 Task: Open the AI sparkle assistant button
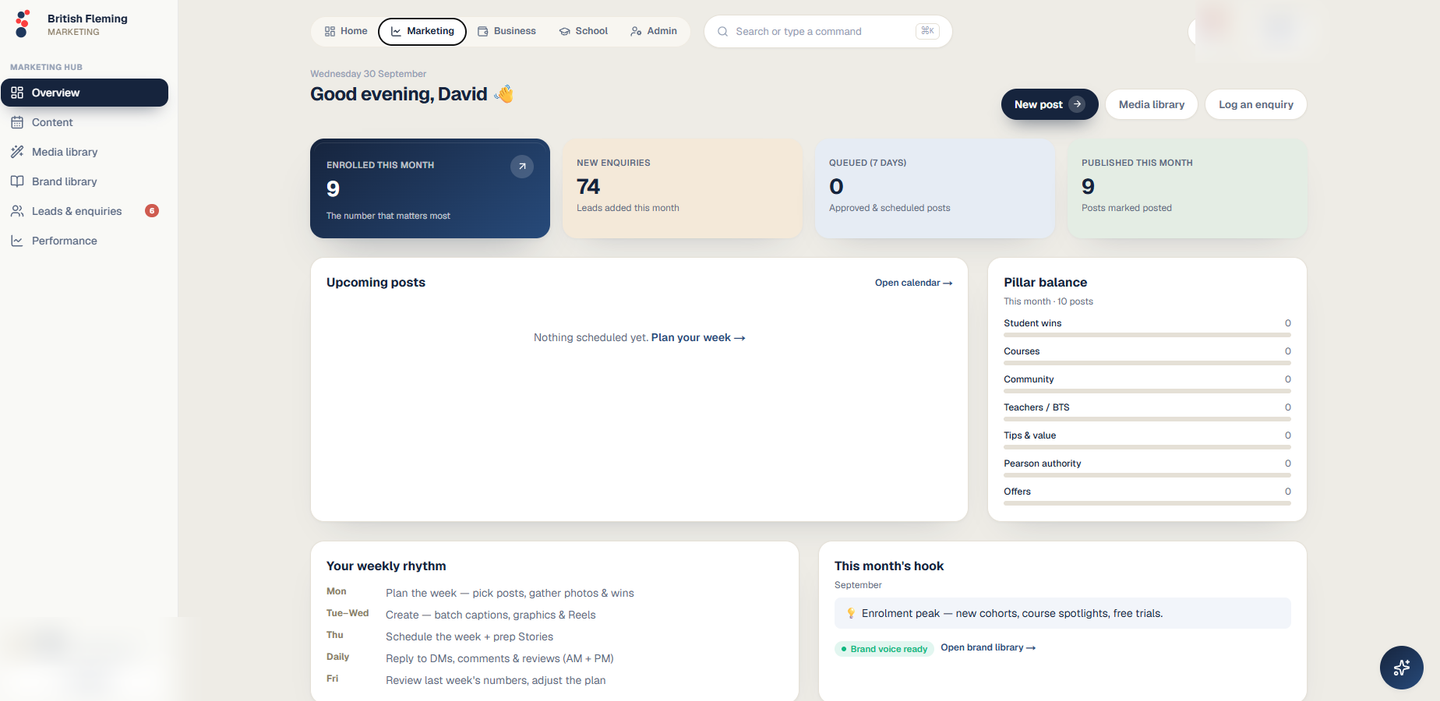(1401, 667)
